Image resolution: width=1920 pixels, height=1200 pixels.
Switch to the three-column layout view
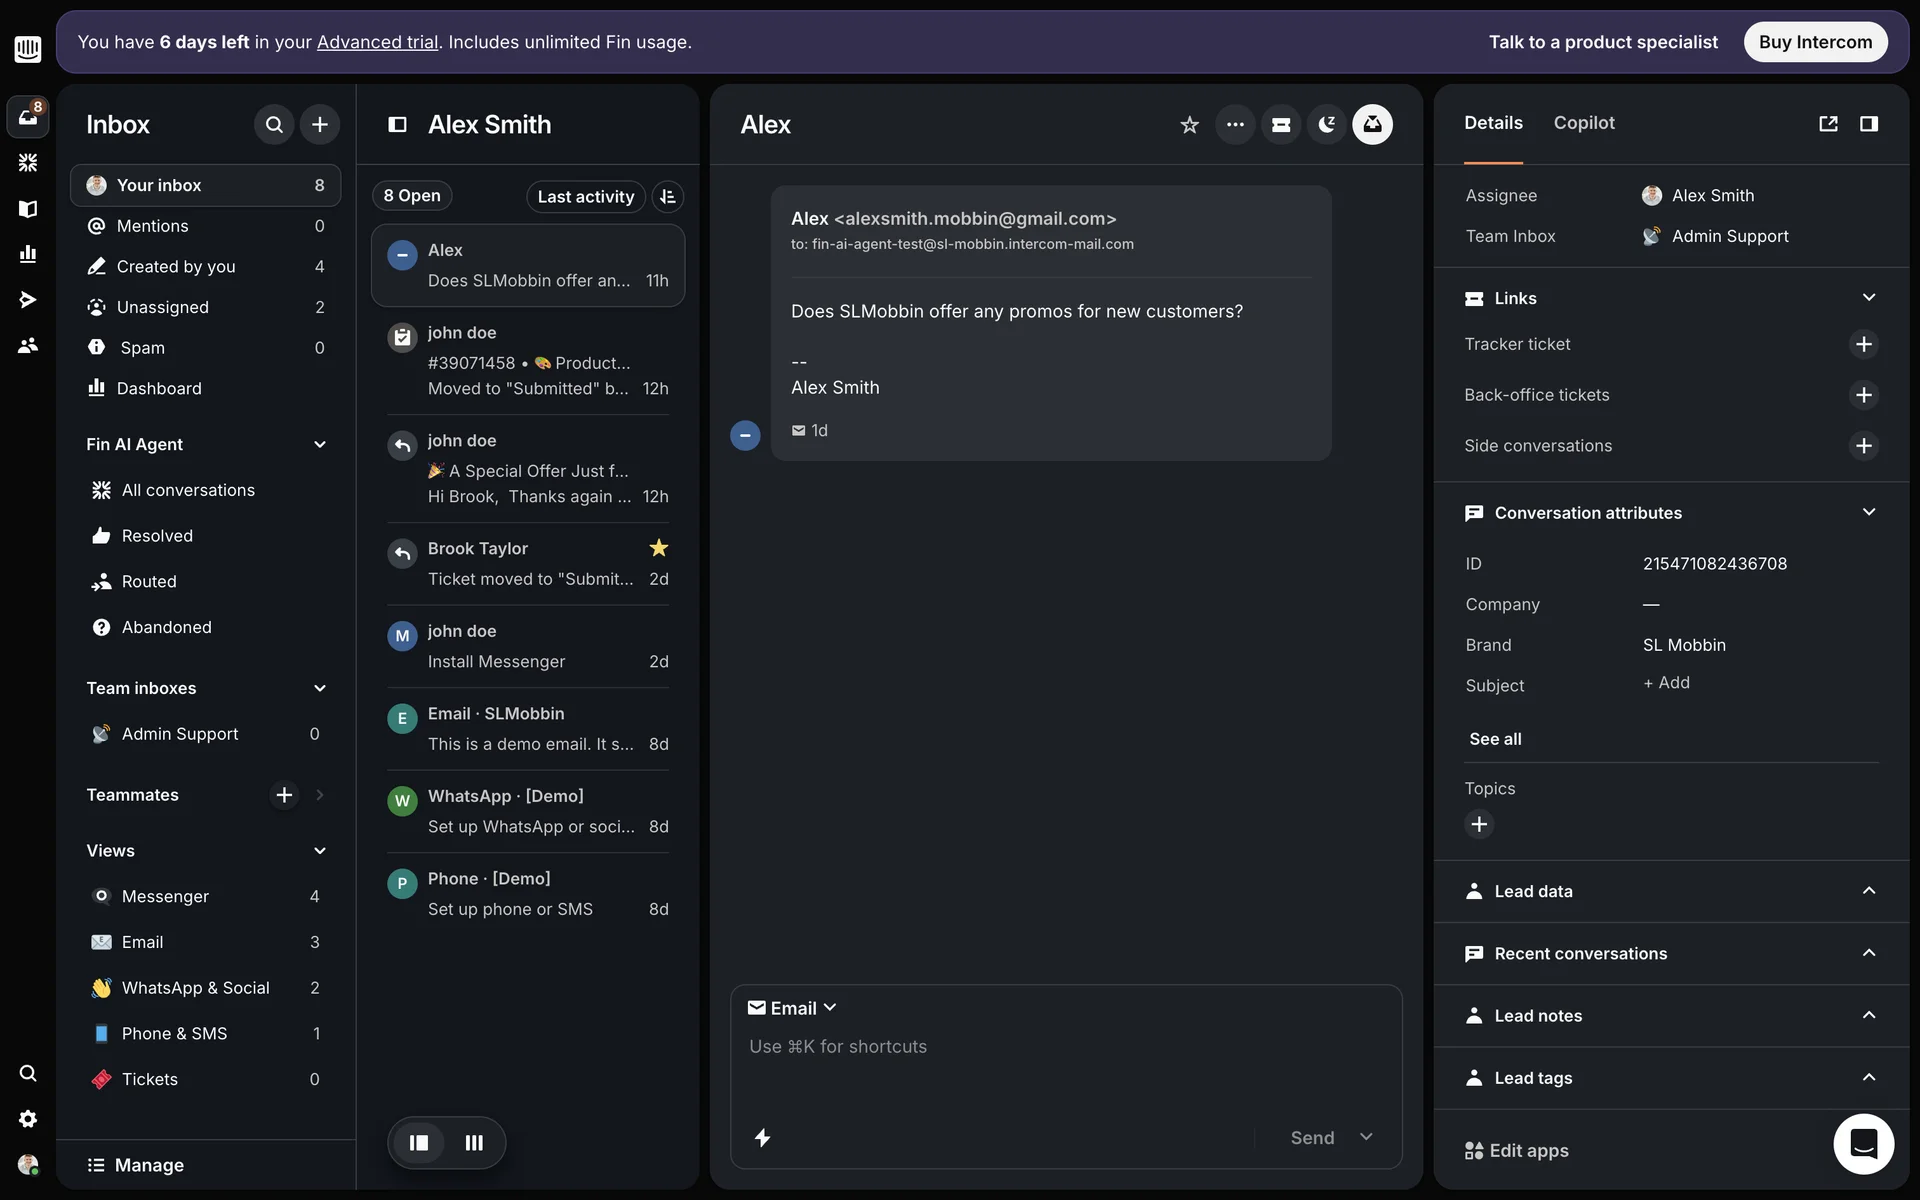click(x=474, y=1142)
